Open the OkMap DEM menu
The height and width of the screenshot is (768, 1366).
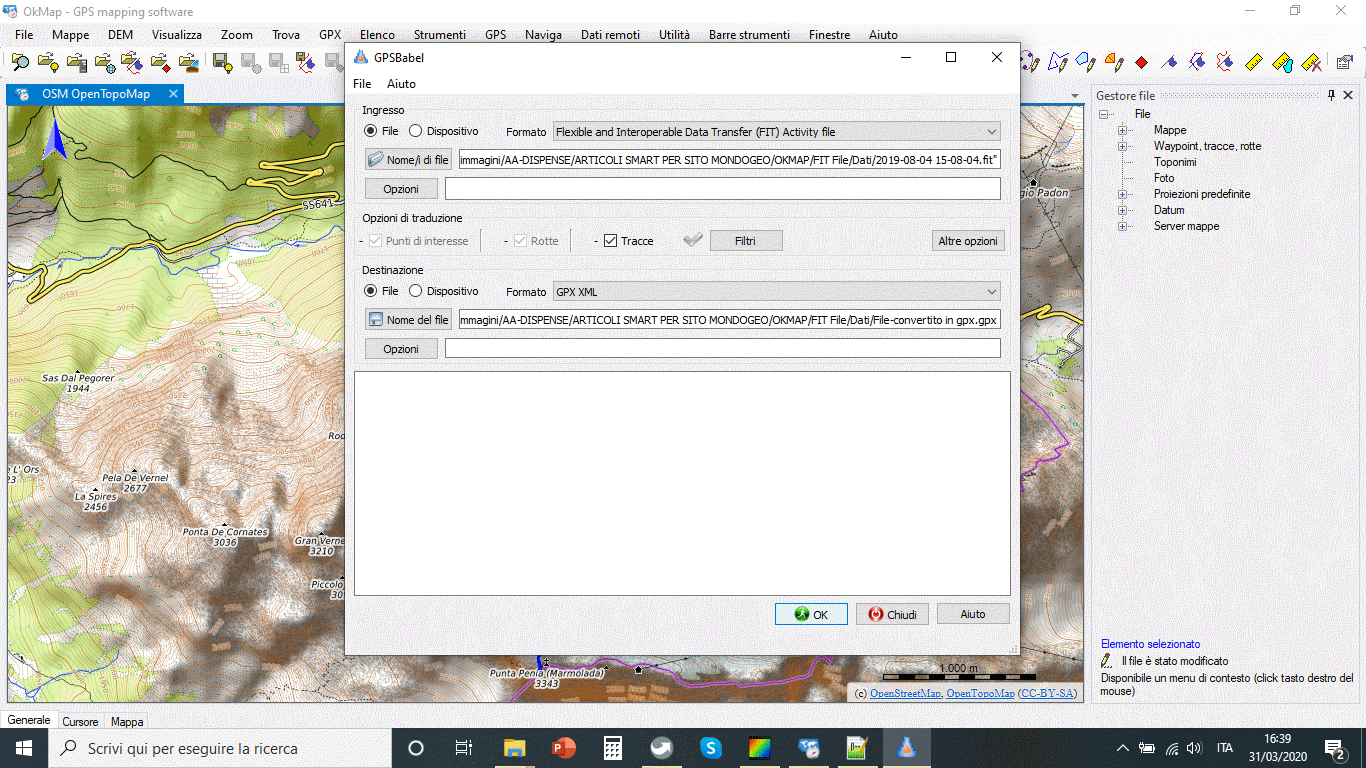[120, 34]
